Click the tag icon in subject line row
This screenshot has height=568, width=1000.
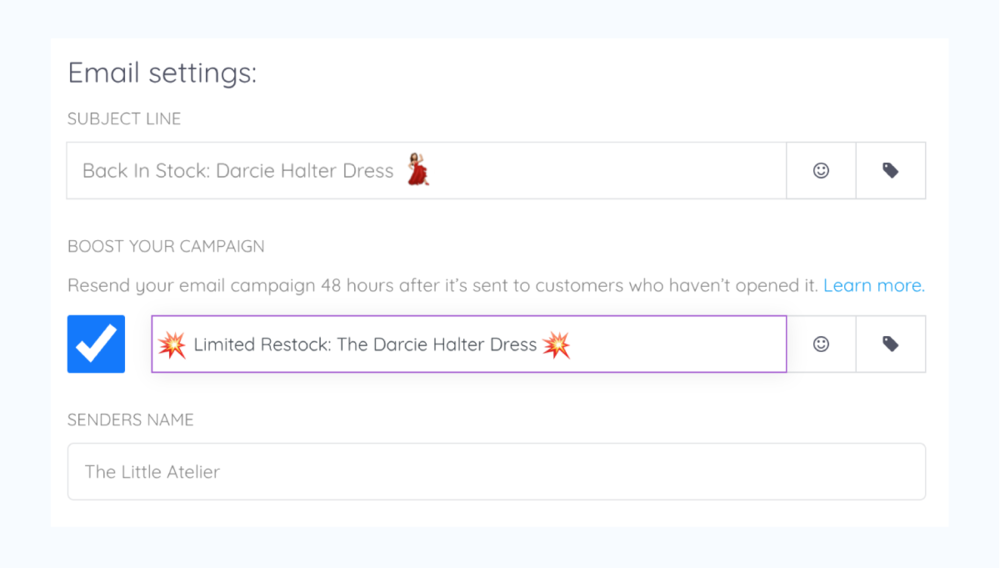pyautogui.click(x=890, y=171)
